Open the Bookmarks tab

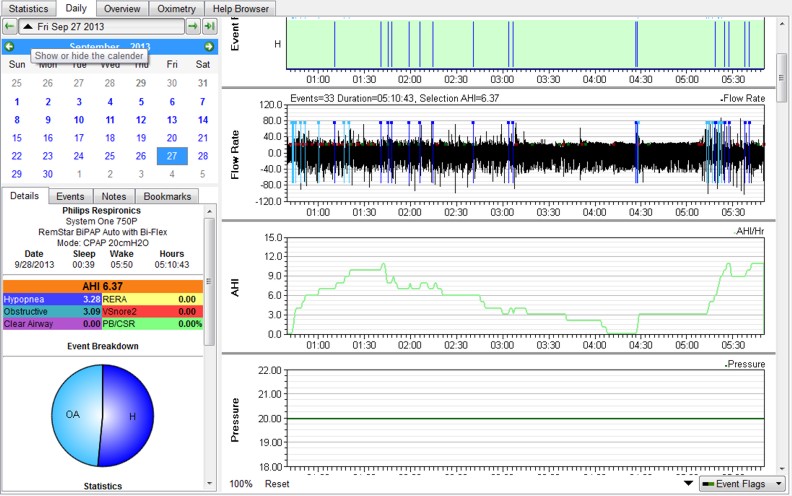pyautogui.click(x=167, y=197)
